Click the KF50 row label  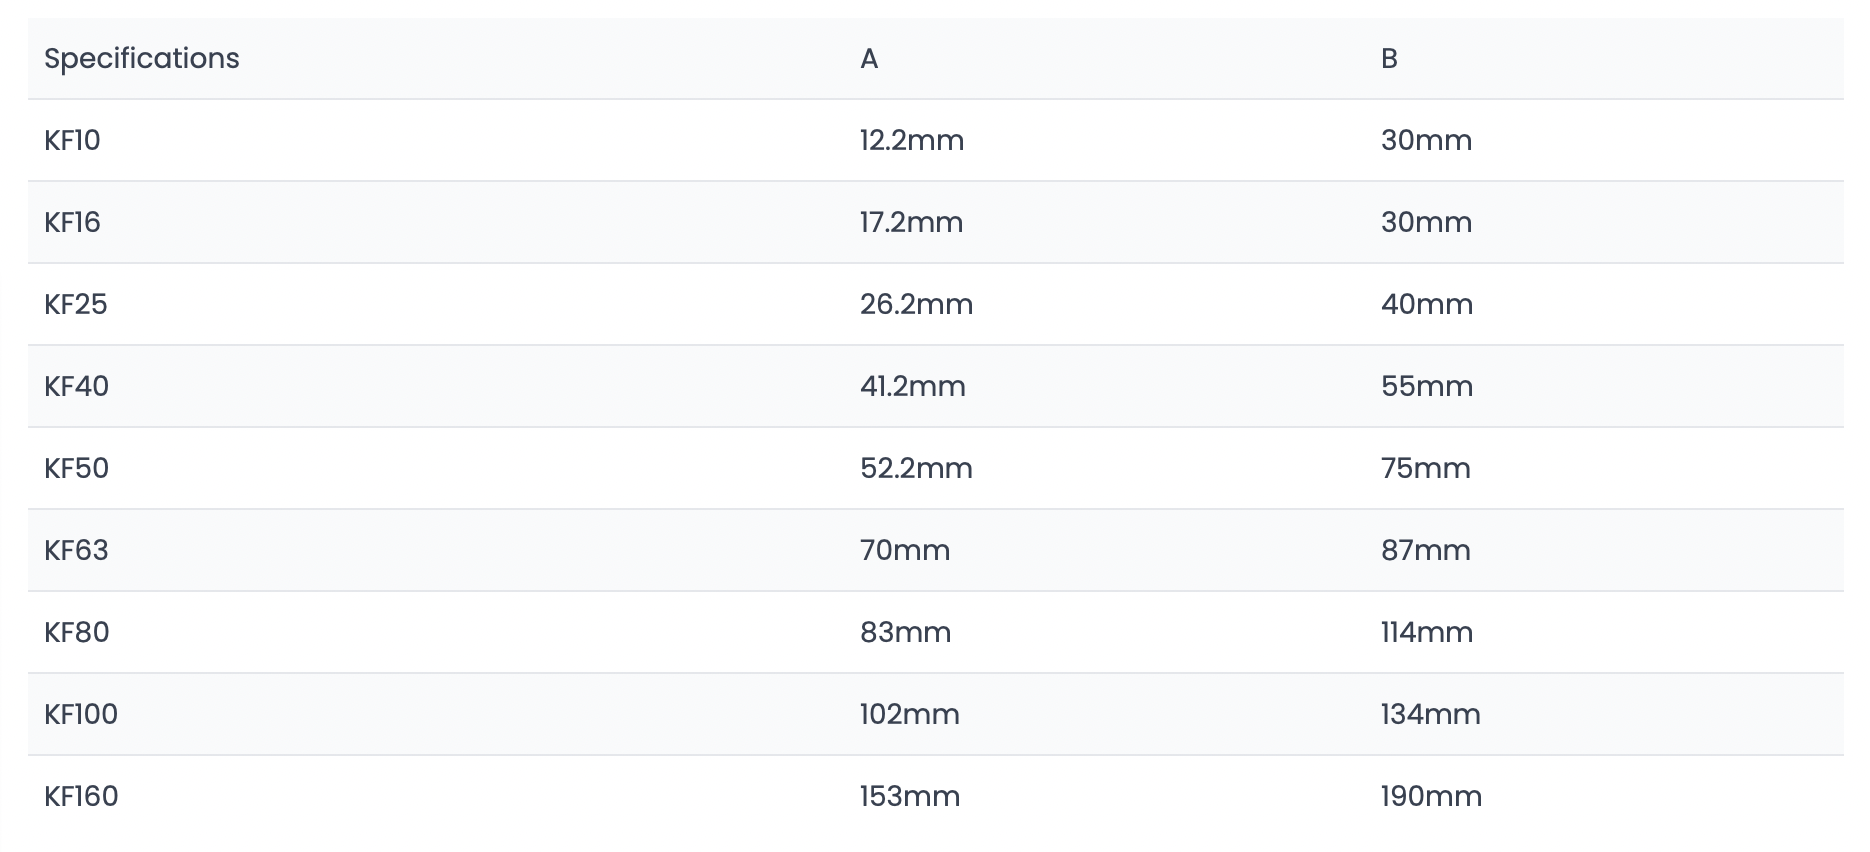coord(76,468)
